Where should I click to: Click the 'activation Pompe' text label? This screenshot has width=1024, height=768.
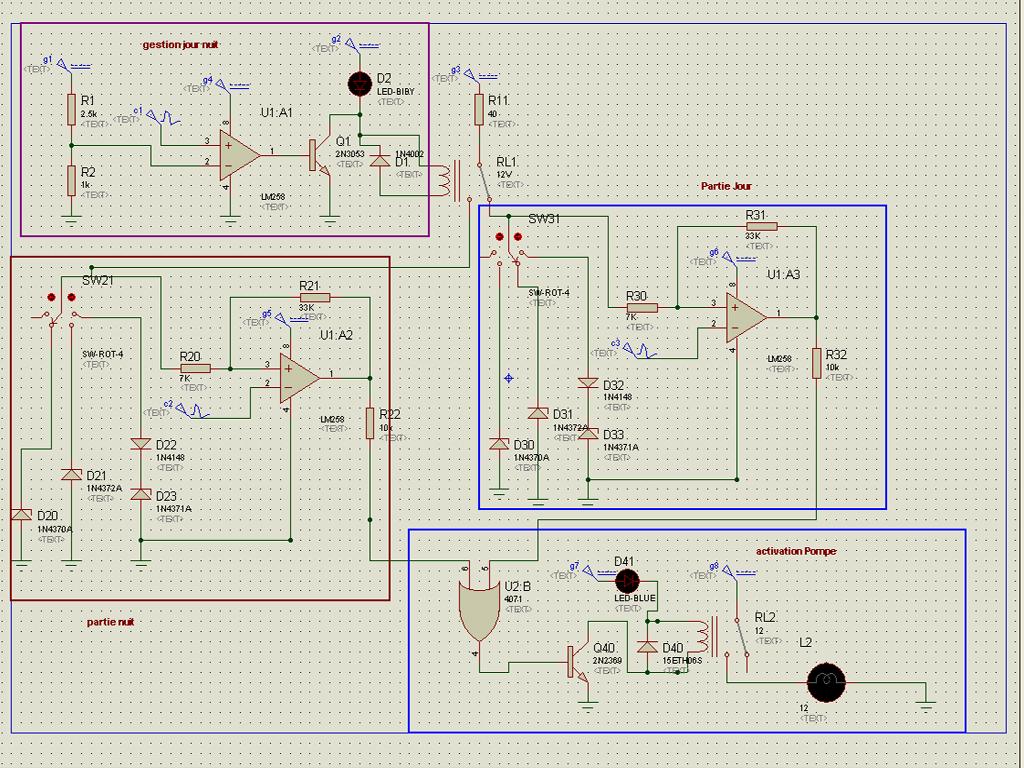795,551
